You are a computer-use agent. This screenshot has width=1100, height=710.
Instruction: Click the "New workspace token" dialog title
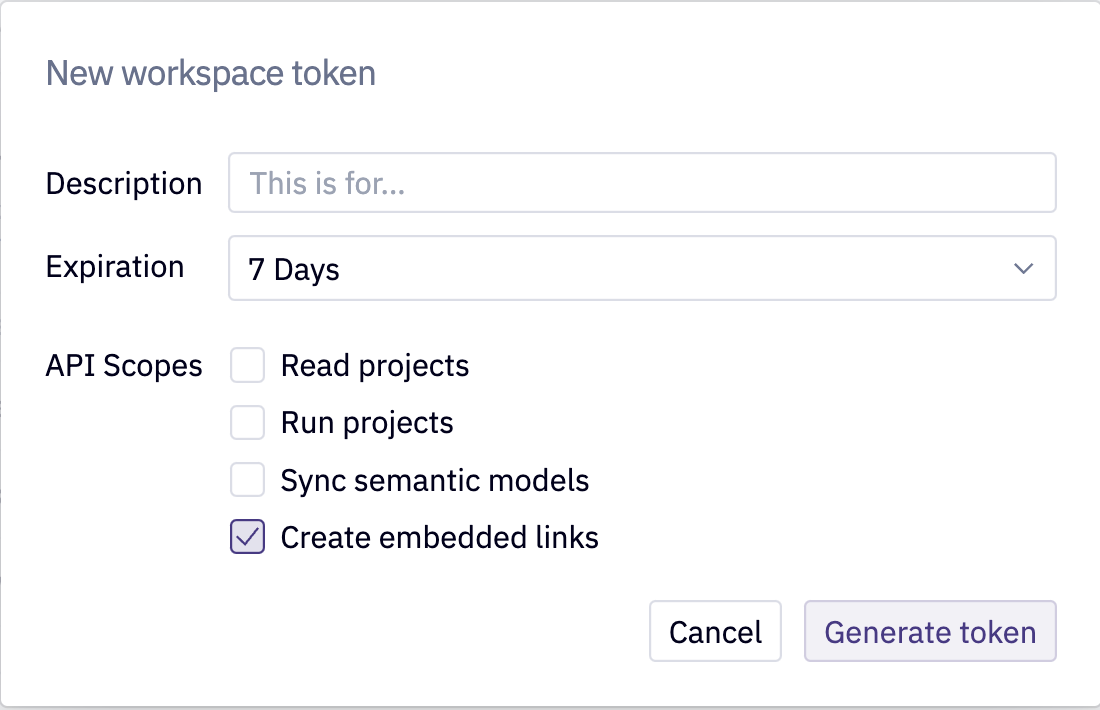point(211,73)
